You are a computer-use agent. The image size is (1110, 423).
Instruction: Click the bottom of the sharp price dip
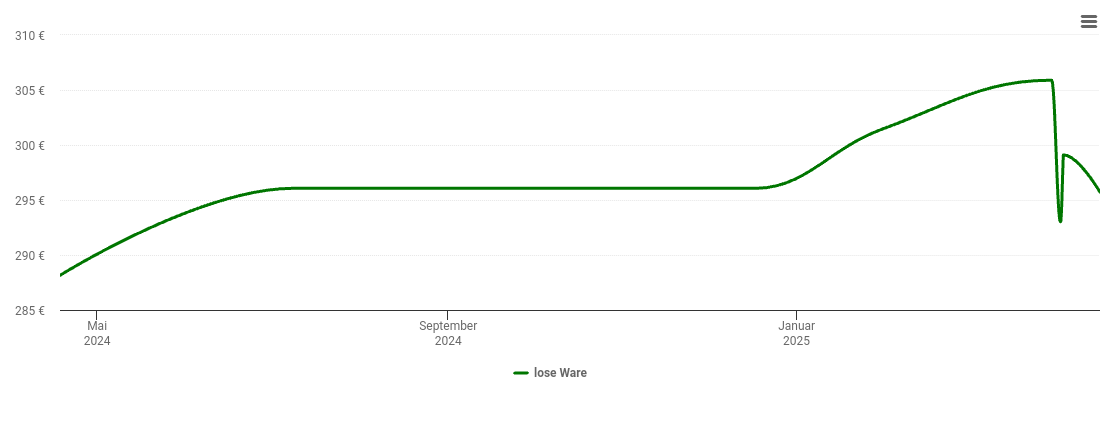click(1060, 221)
